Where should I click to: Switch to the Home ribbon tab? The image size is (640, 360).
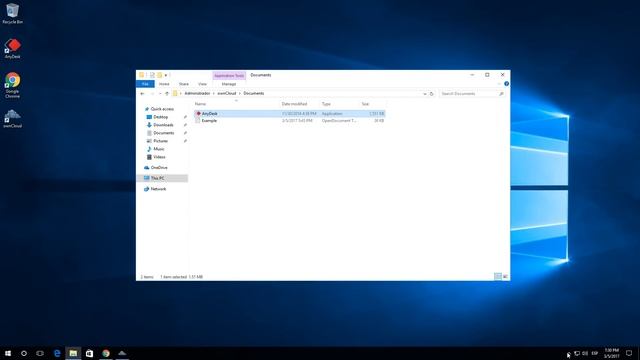pos(164,84)
